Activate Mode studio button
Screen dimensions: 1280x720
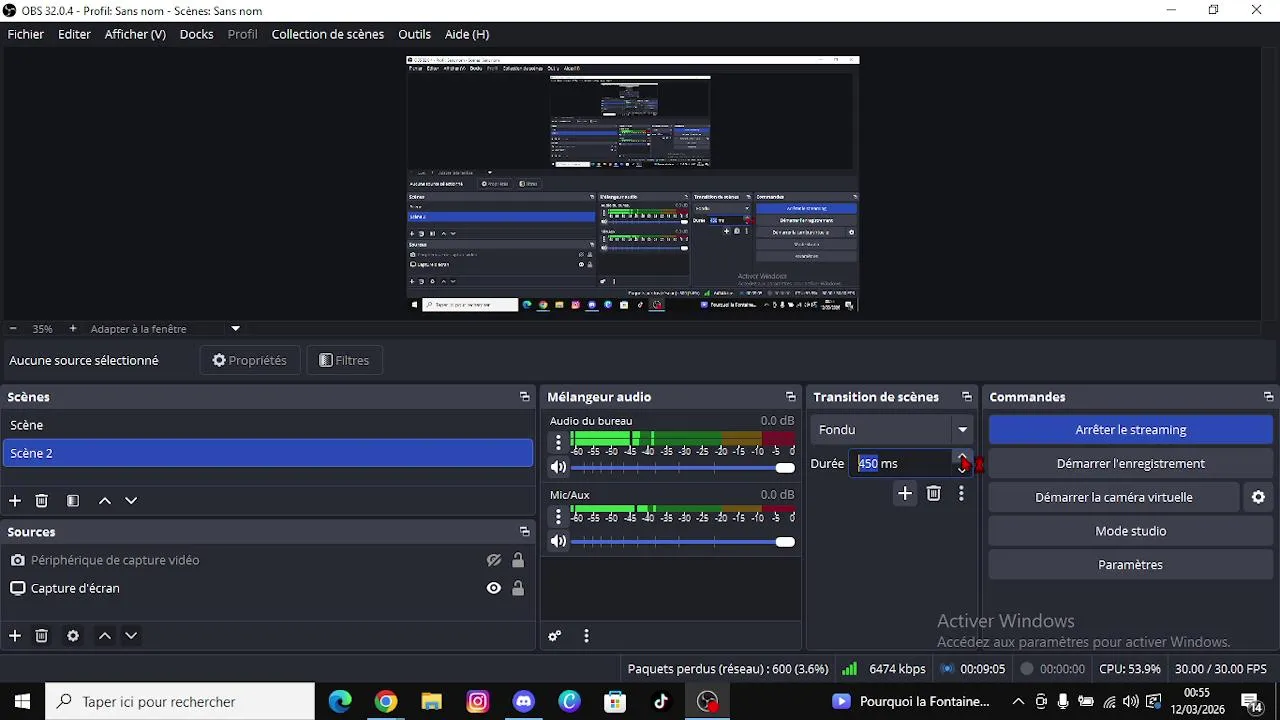pos(1131,531)
